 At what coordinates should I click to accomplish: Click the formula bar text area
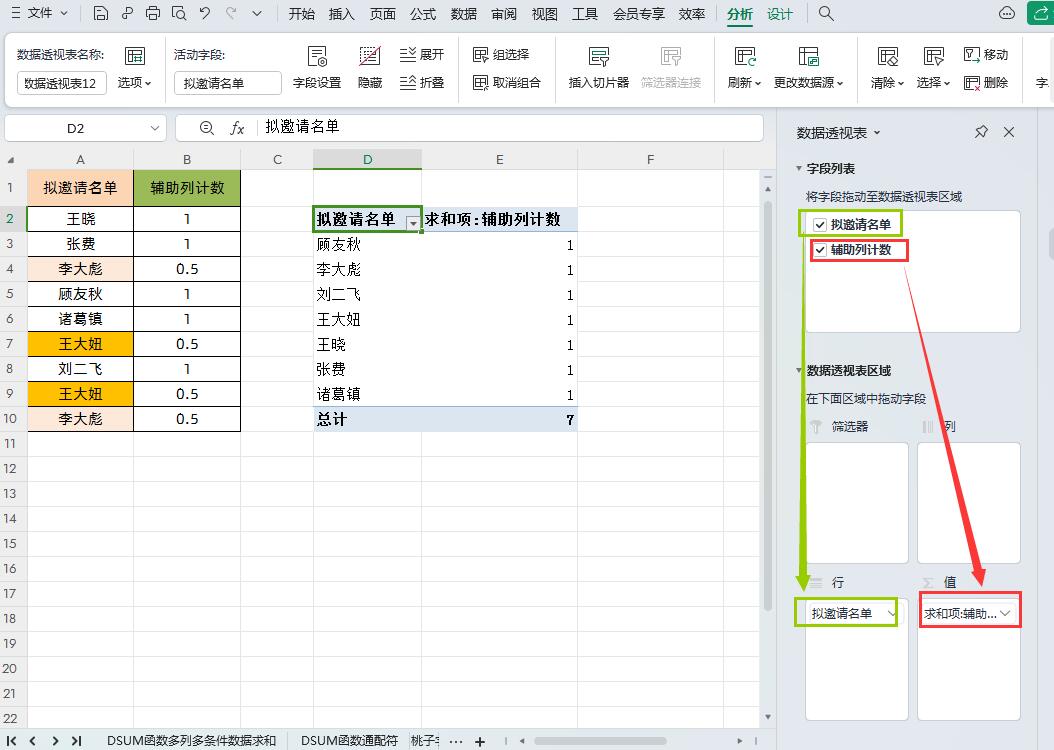pyautogui.click(x=511, y=128)
